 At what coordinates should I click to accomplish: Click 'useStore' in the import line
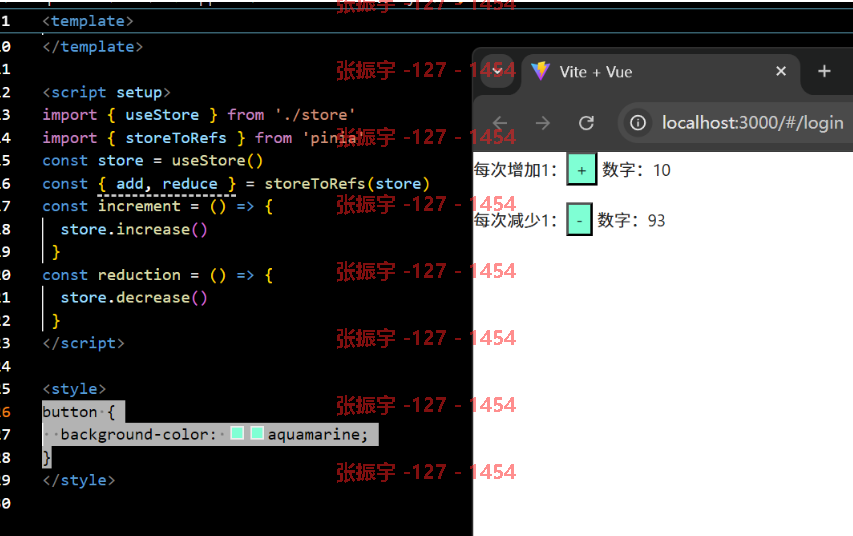[x=162, y=115]
